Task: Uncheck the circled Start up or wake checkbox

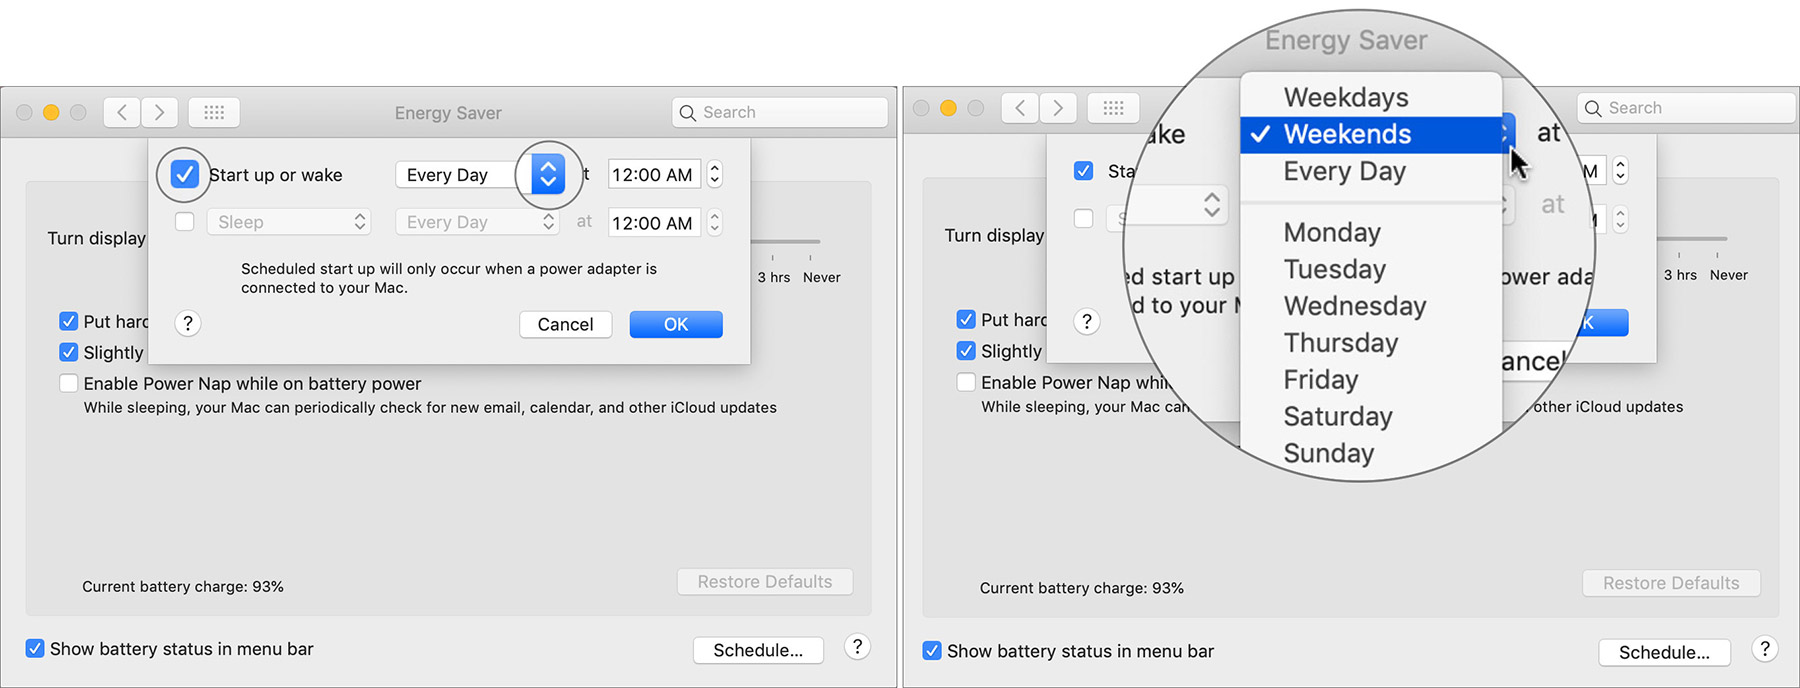Action: coord(185,175)
